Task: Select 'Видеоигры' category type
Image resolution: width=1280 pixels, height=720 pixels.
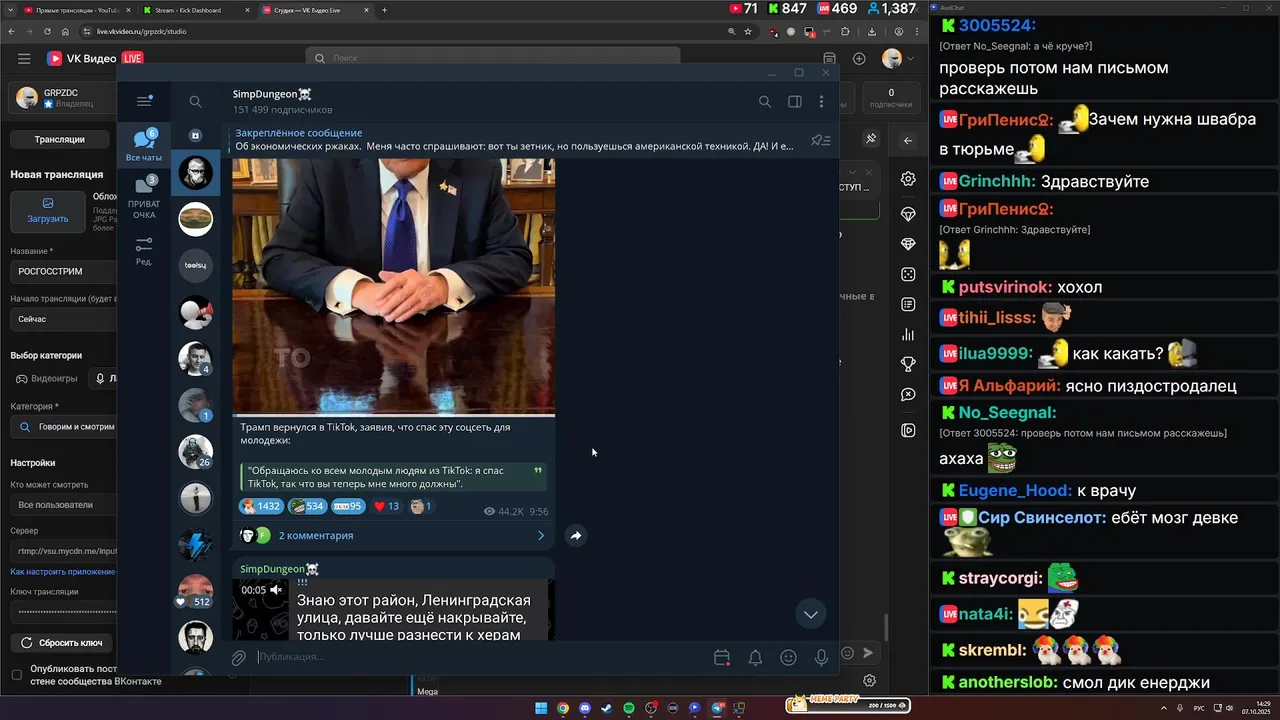Action: (46, 379)
